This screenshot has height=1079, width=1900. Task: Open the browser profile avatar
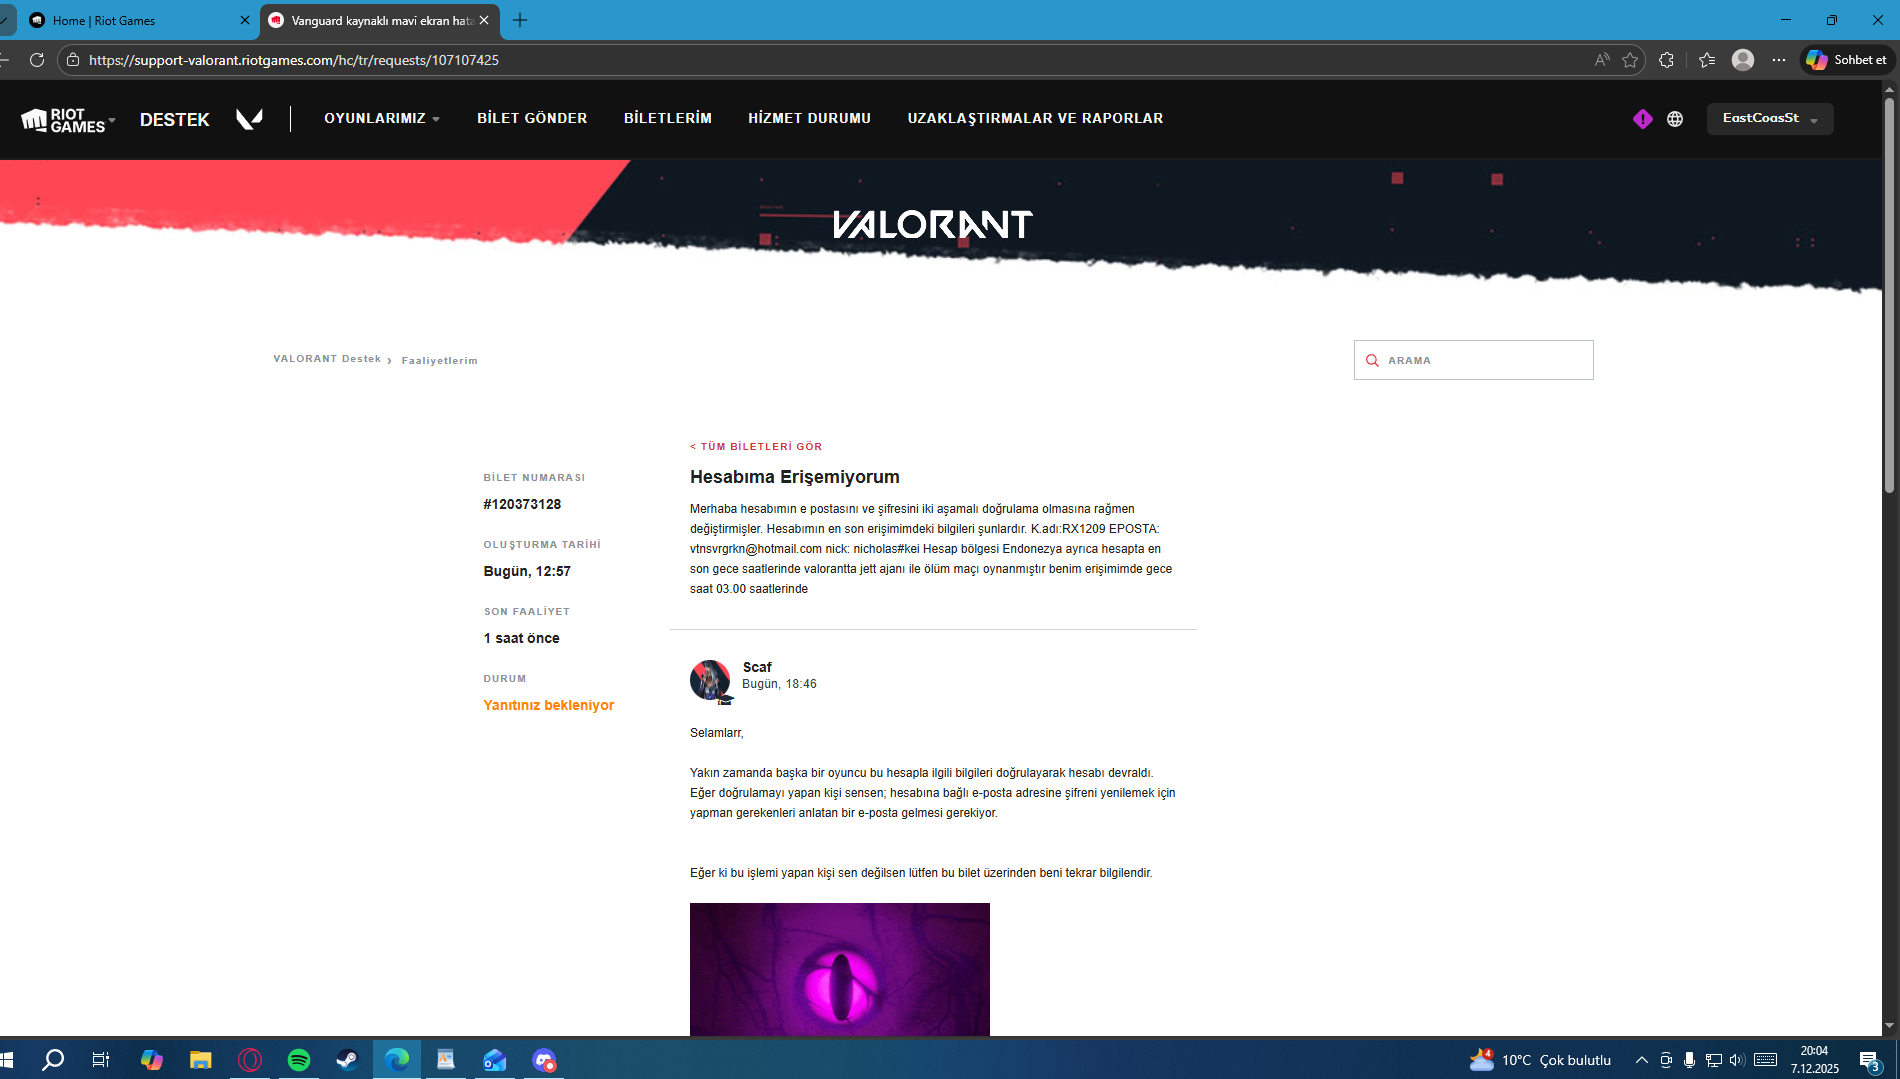pyautogui.click(x=1743, y=60)
